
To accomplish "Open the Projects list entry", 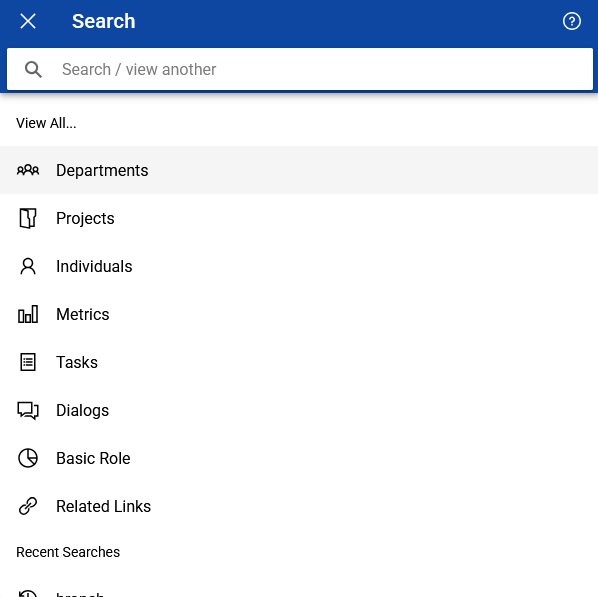I will click(x=299, y=218).
